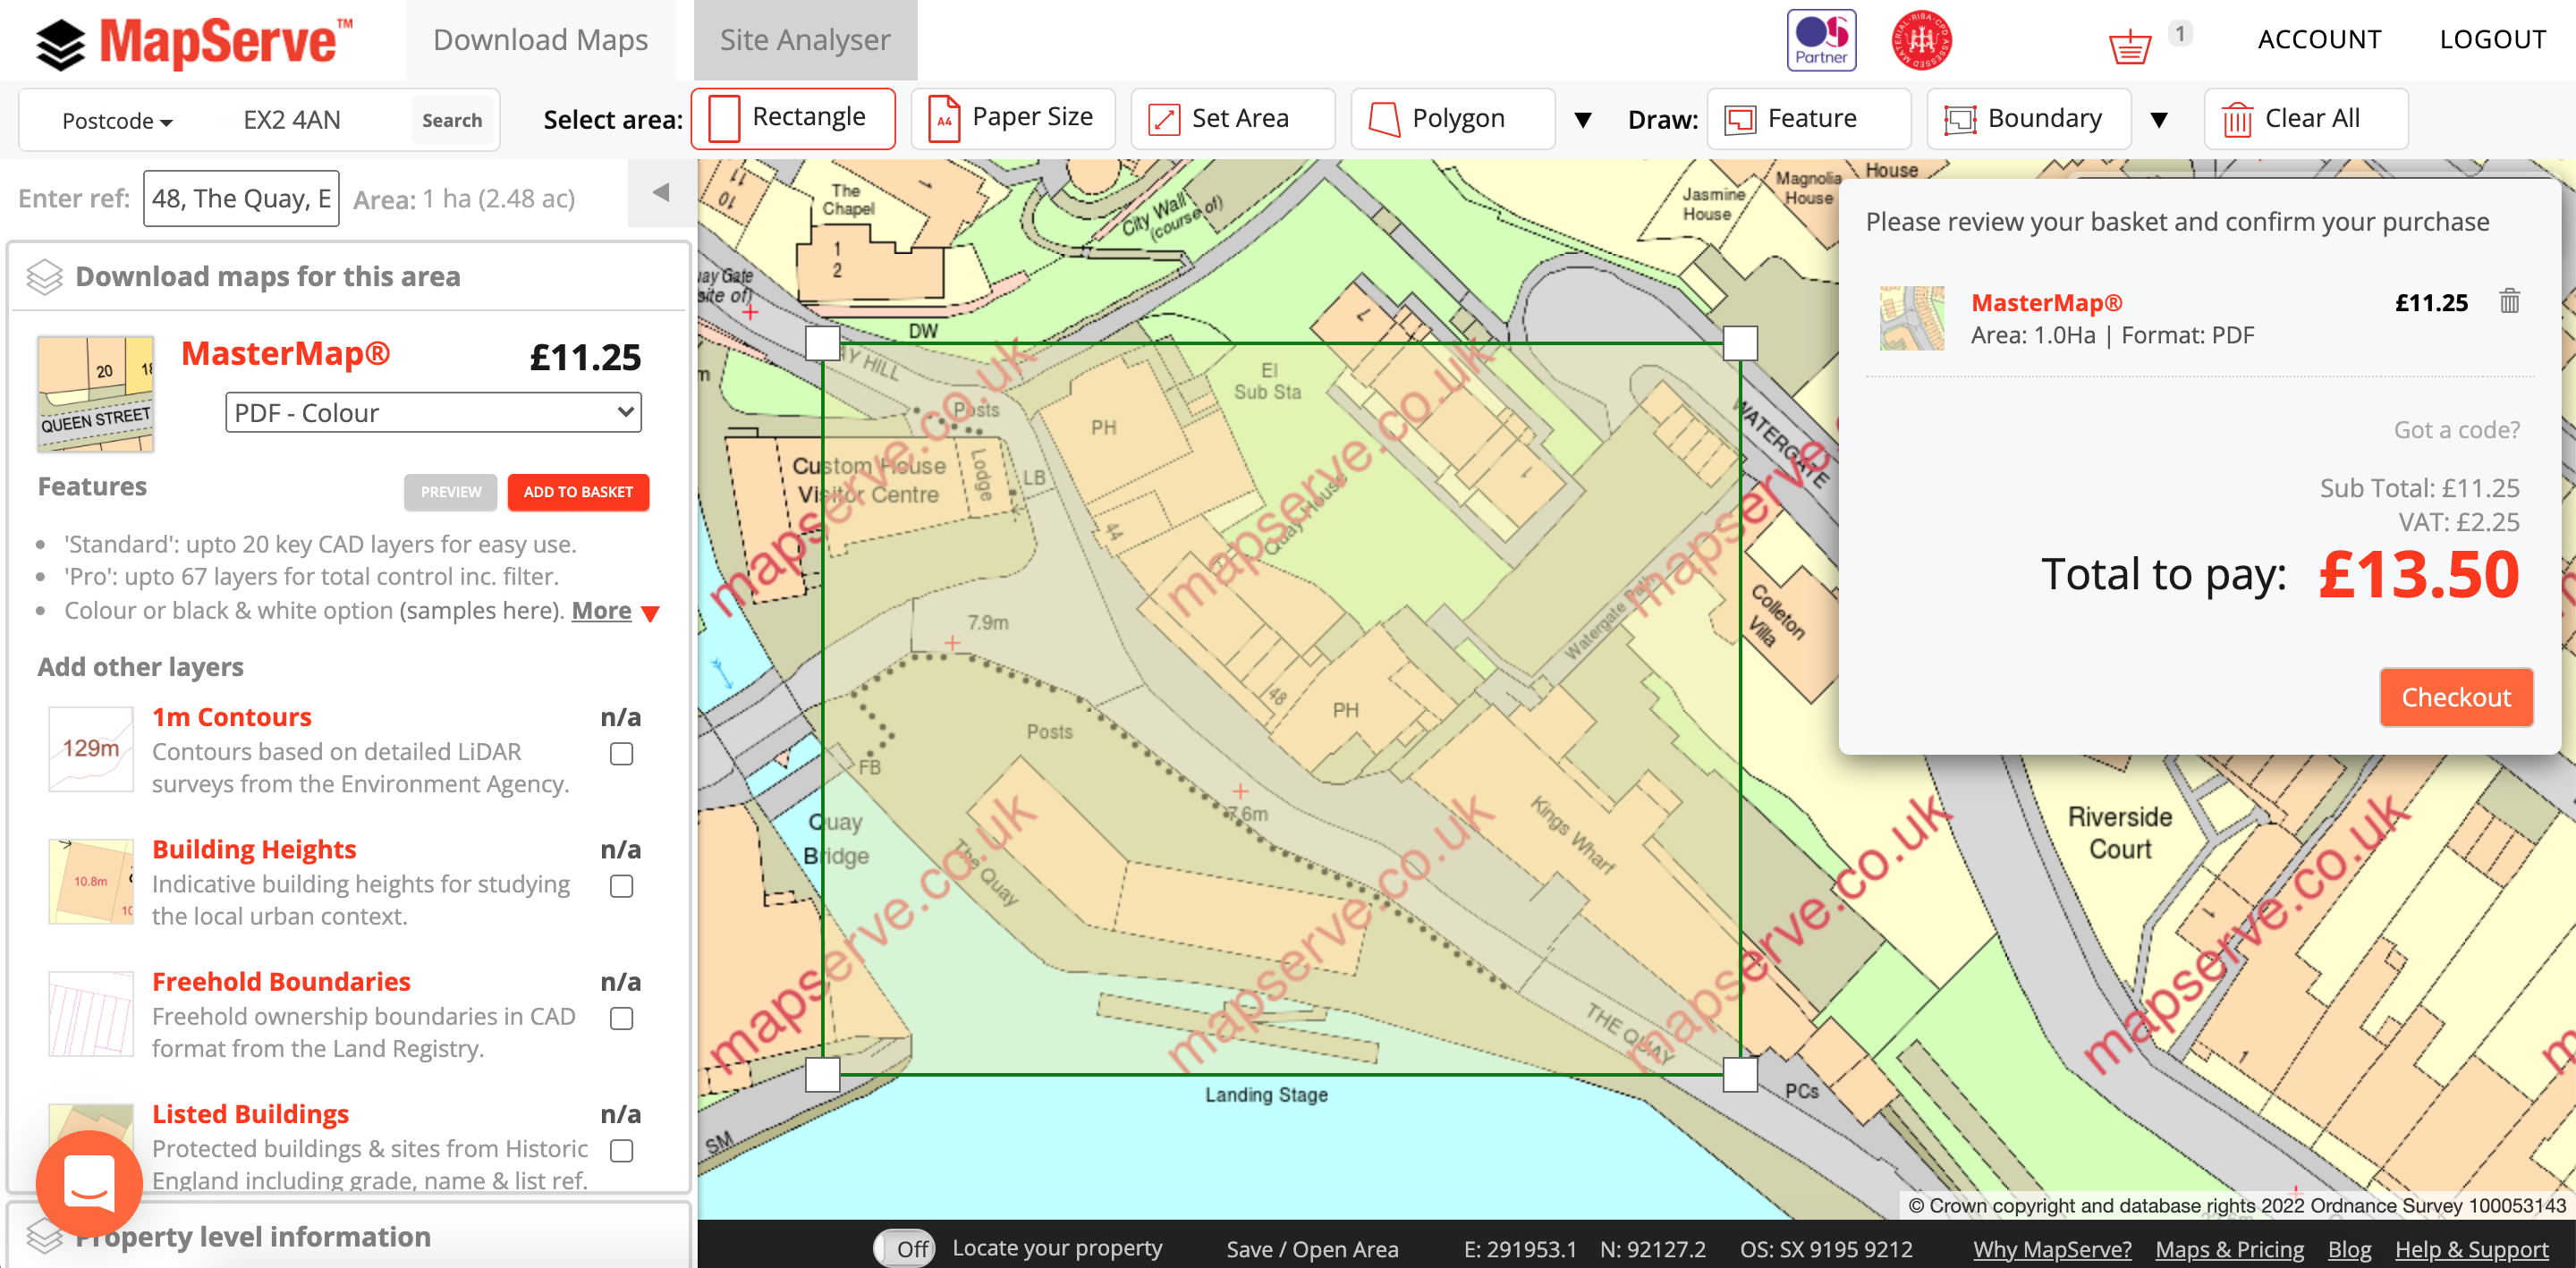Switch to the Site Analyser tab
This screenshot has height=1268, width=2576.
coord(805,40)
